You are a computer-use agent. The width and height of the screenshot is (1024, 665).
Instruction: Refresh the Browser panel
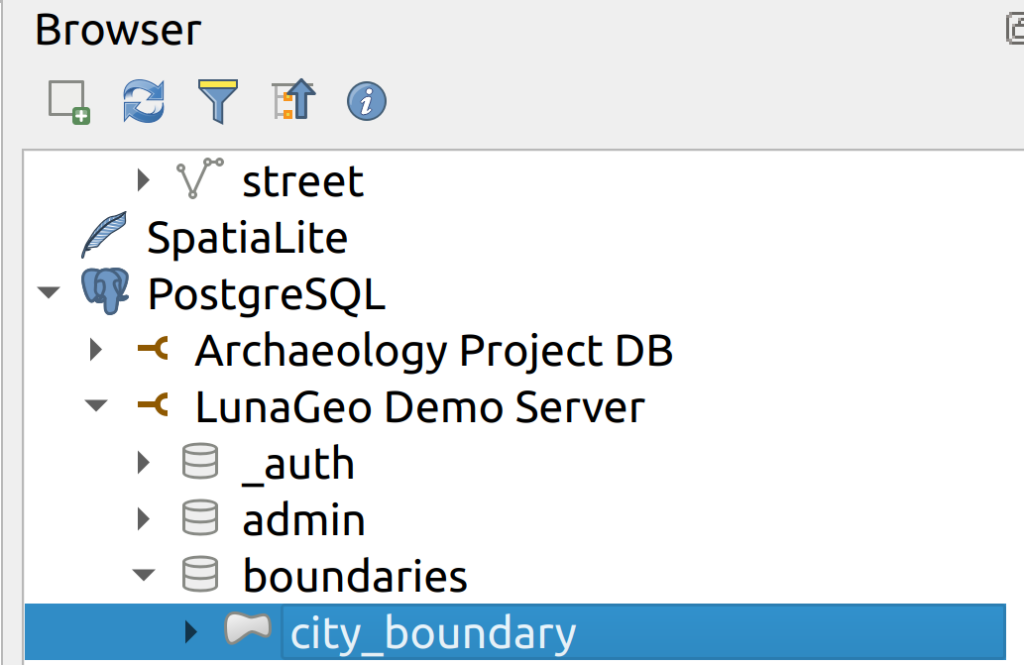coord(143,101)
